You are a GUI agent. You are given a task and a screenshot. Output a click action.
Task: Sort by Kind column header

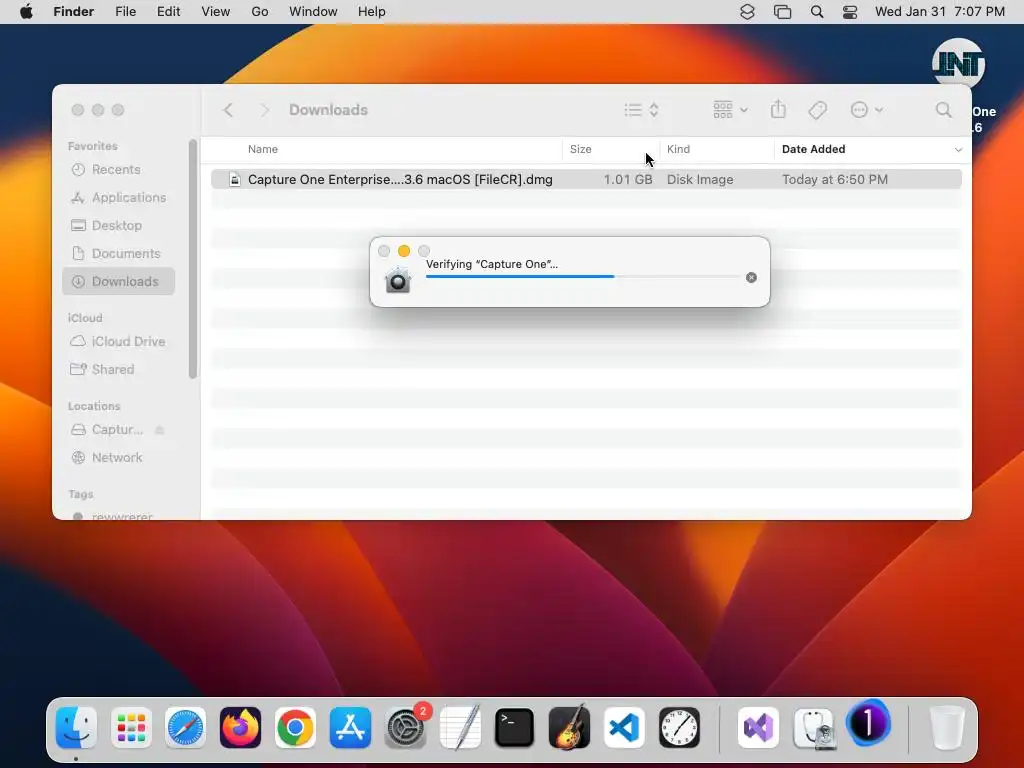click(679, 149)
